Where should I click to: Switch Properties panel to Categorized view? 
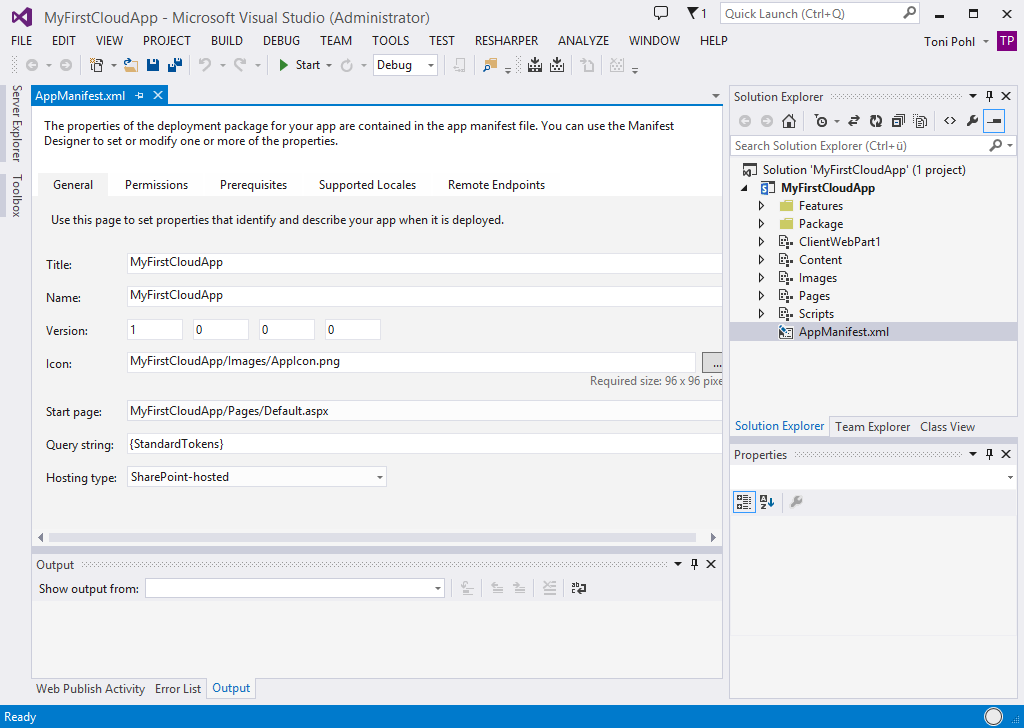tap(743, 502)
